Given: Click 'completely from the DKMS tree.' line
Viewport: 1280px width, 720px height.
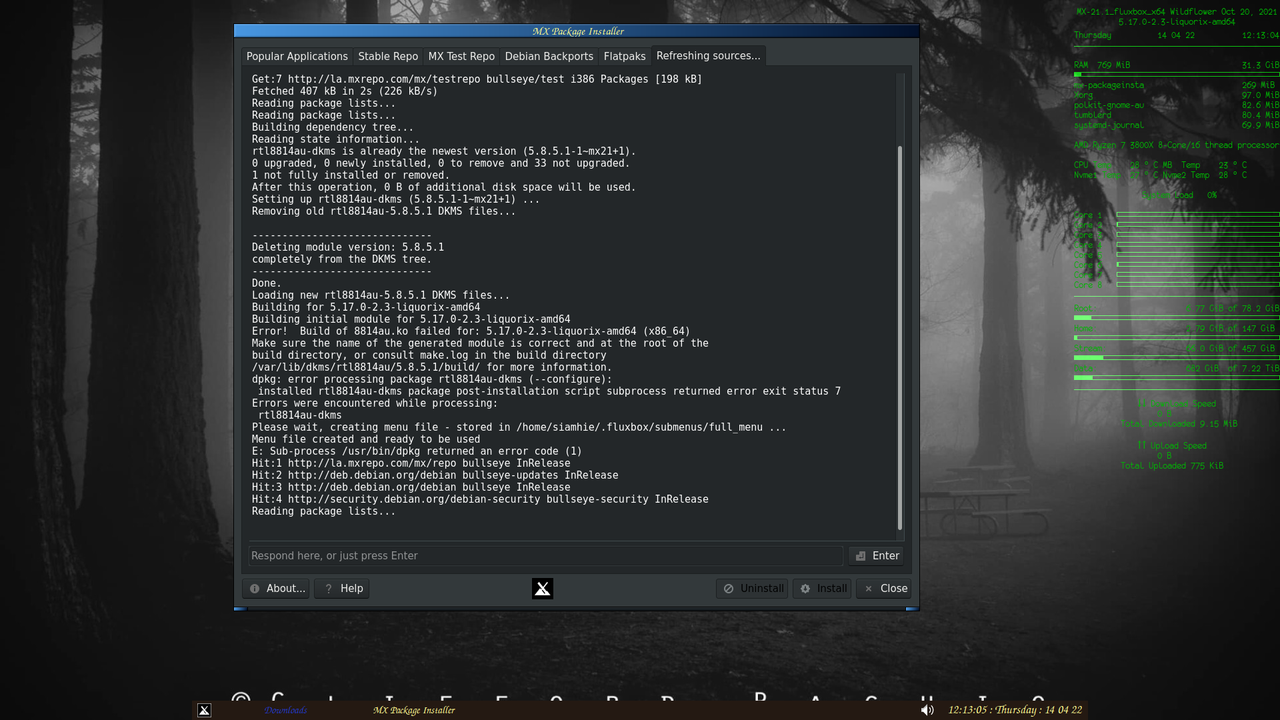Looking at the screenshot, I should coord(341,259).
